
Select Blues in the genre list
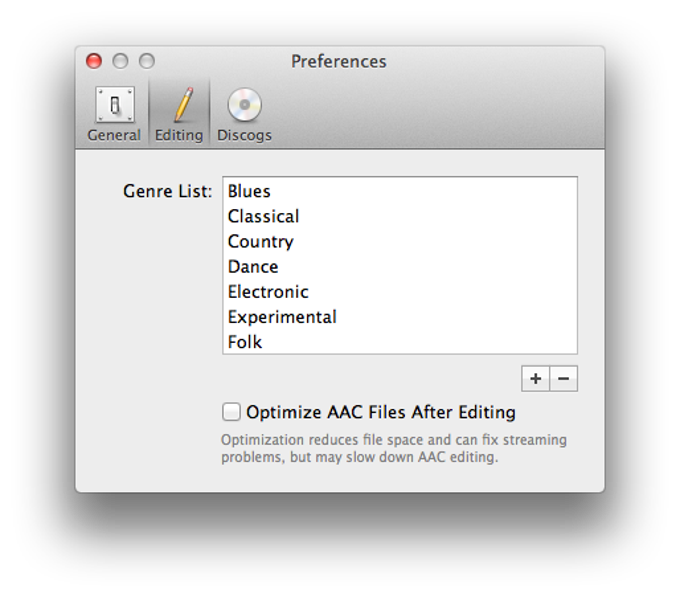[400, 191]
